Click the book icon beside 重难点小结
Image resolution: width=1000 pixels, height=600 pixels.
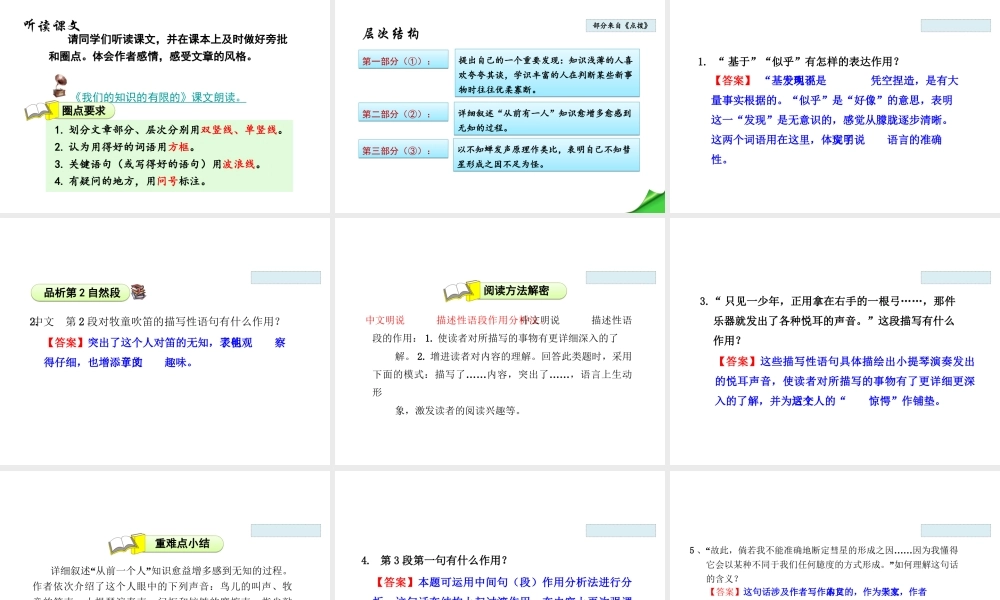click(126, 544)
